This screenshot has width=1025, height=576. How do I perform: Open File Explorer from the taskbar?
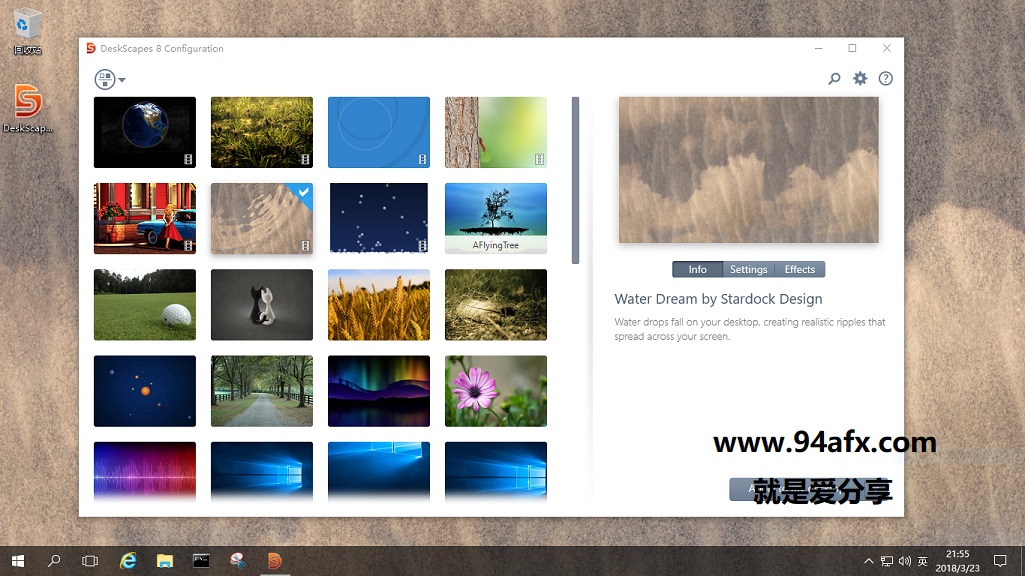click(165, 561)
